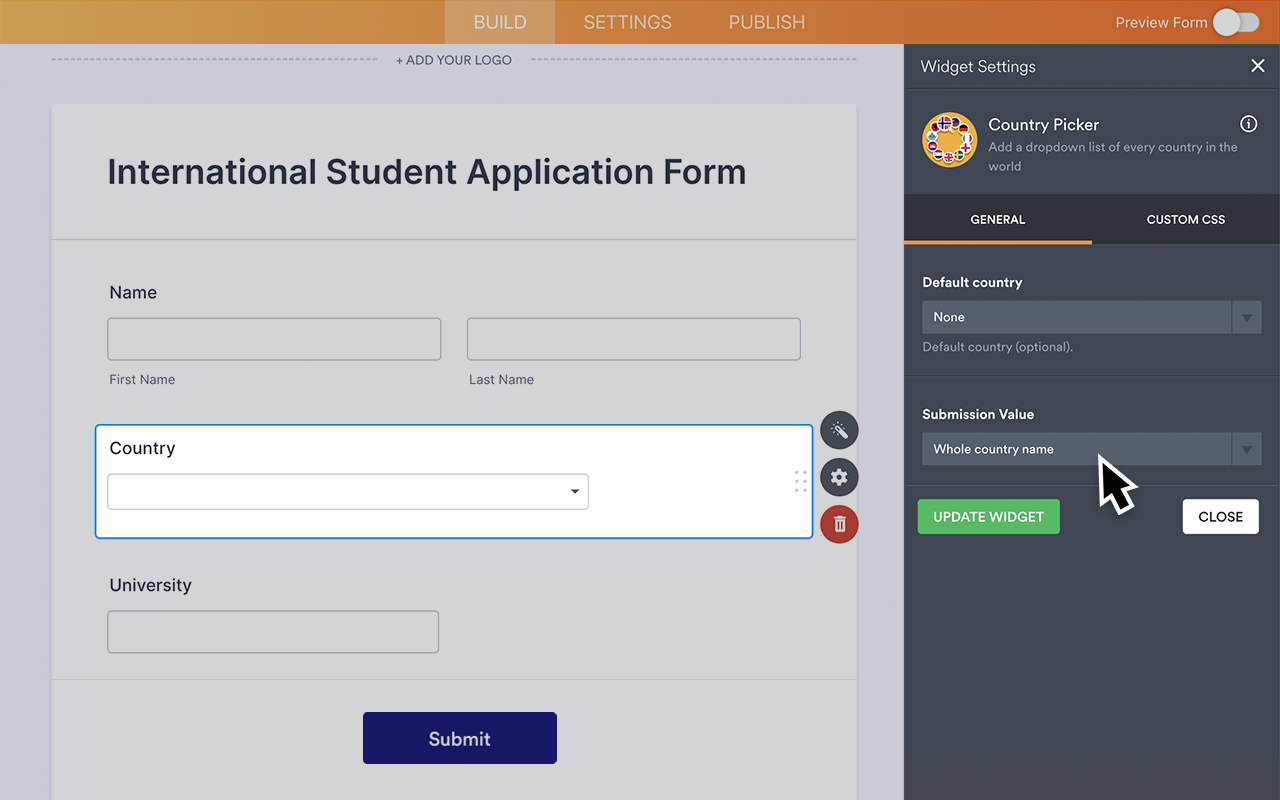1280x800 pixels.
Task: Open the PUBLISH tab
Action: point(766,22)
